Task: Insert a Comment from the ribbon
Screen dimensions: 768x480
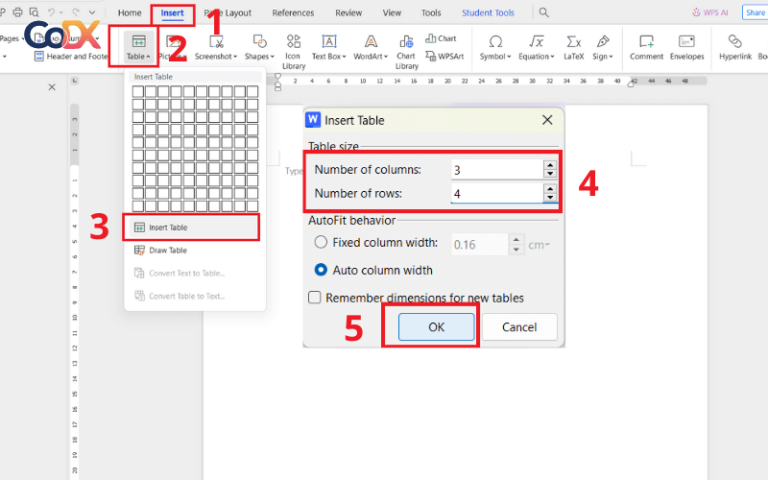Action: coord(646,47)
